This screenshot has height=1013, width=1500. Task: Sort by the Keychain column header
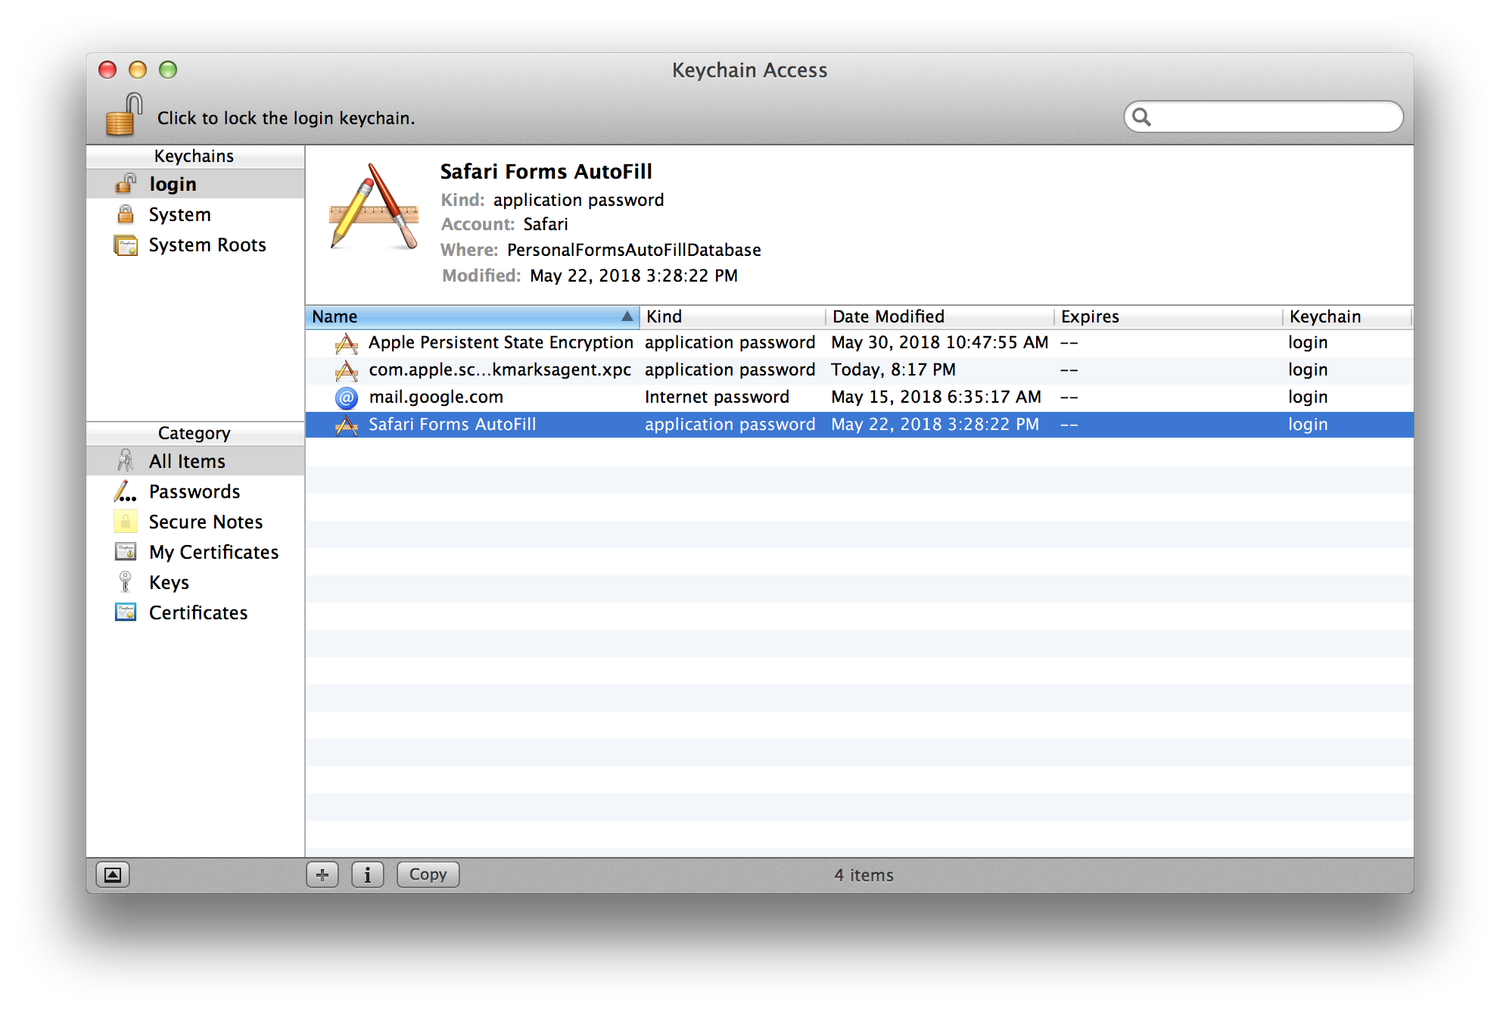tap(1347, 316)
